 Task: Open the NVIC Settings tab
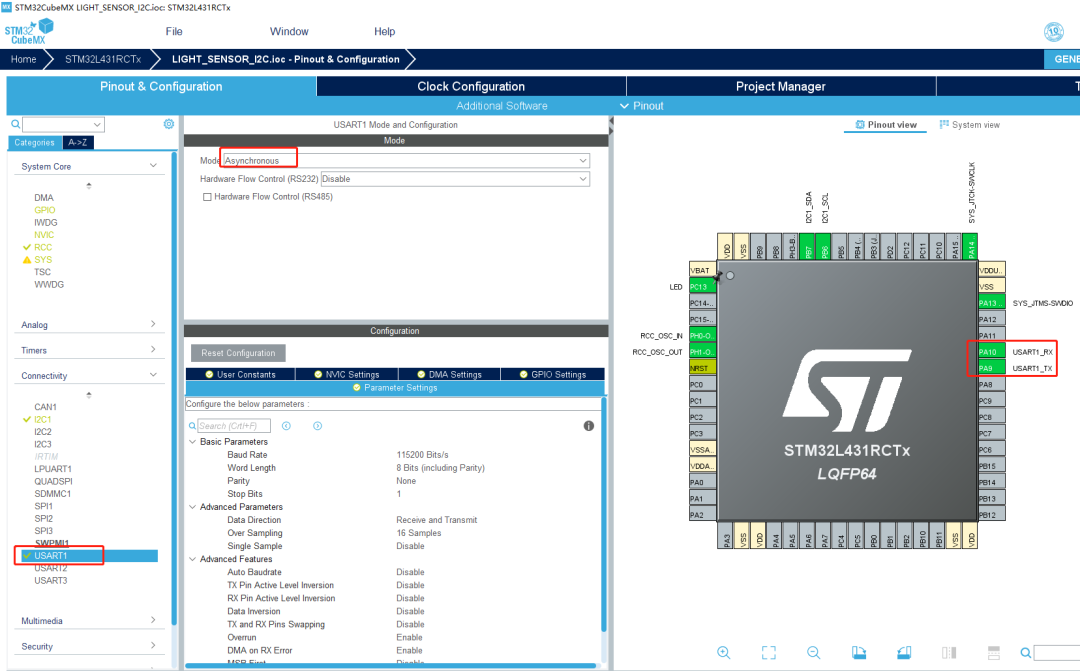pos(346,374)
